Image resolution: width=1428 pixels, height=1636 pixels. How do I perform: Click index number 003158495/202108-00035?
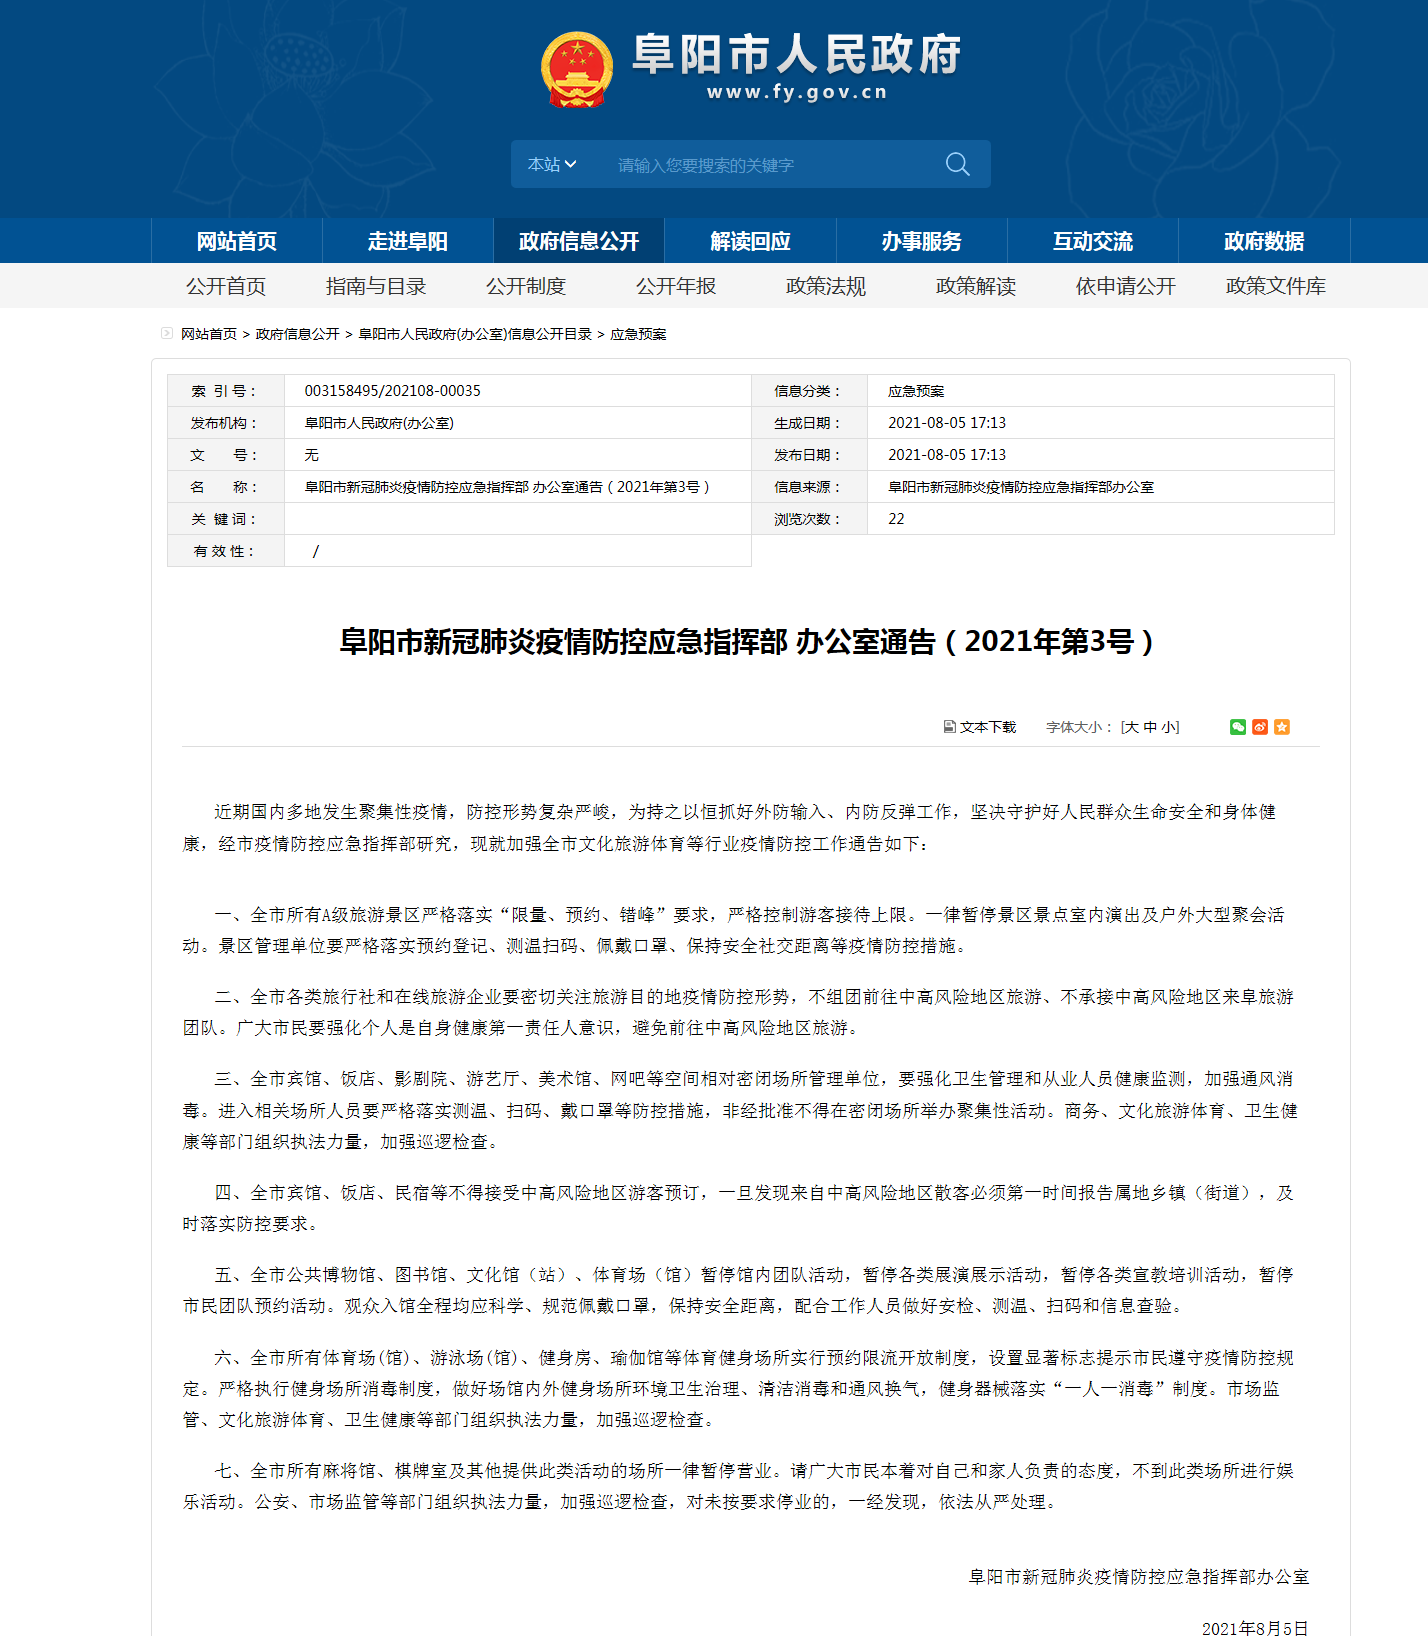pos(393,391)
